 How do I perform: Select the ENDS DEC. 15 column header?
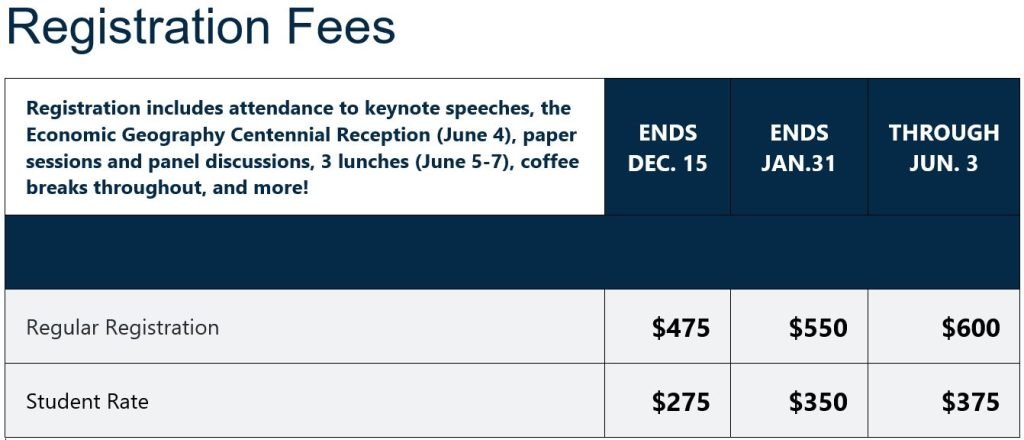[x=667, y=147]
